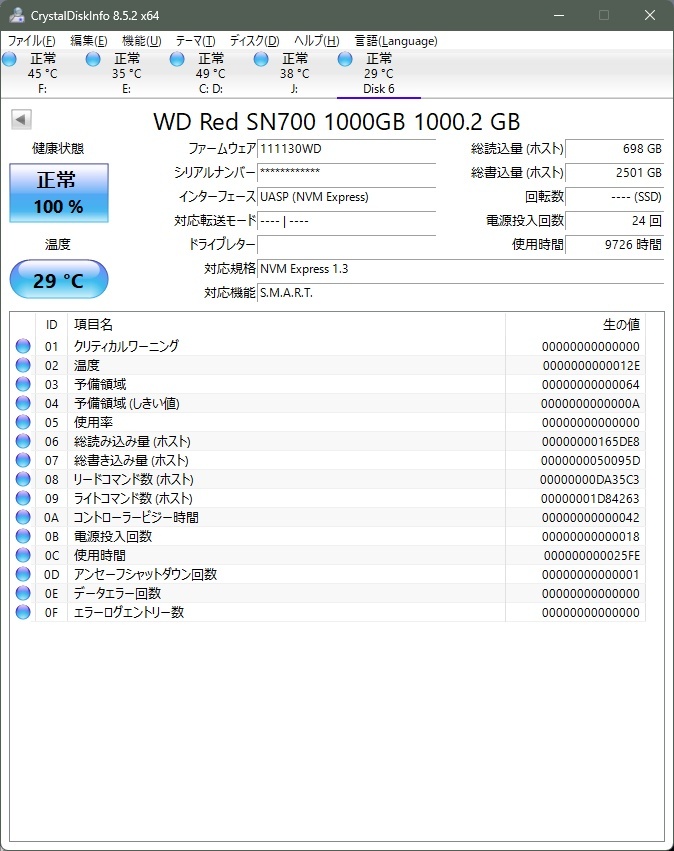Select the アンセーフシャットダウン回数 row name

click(145, 574)
